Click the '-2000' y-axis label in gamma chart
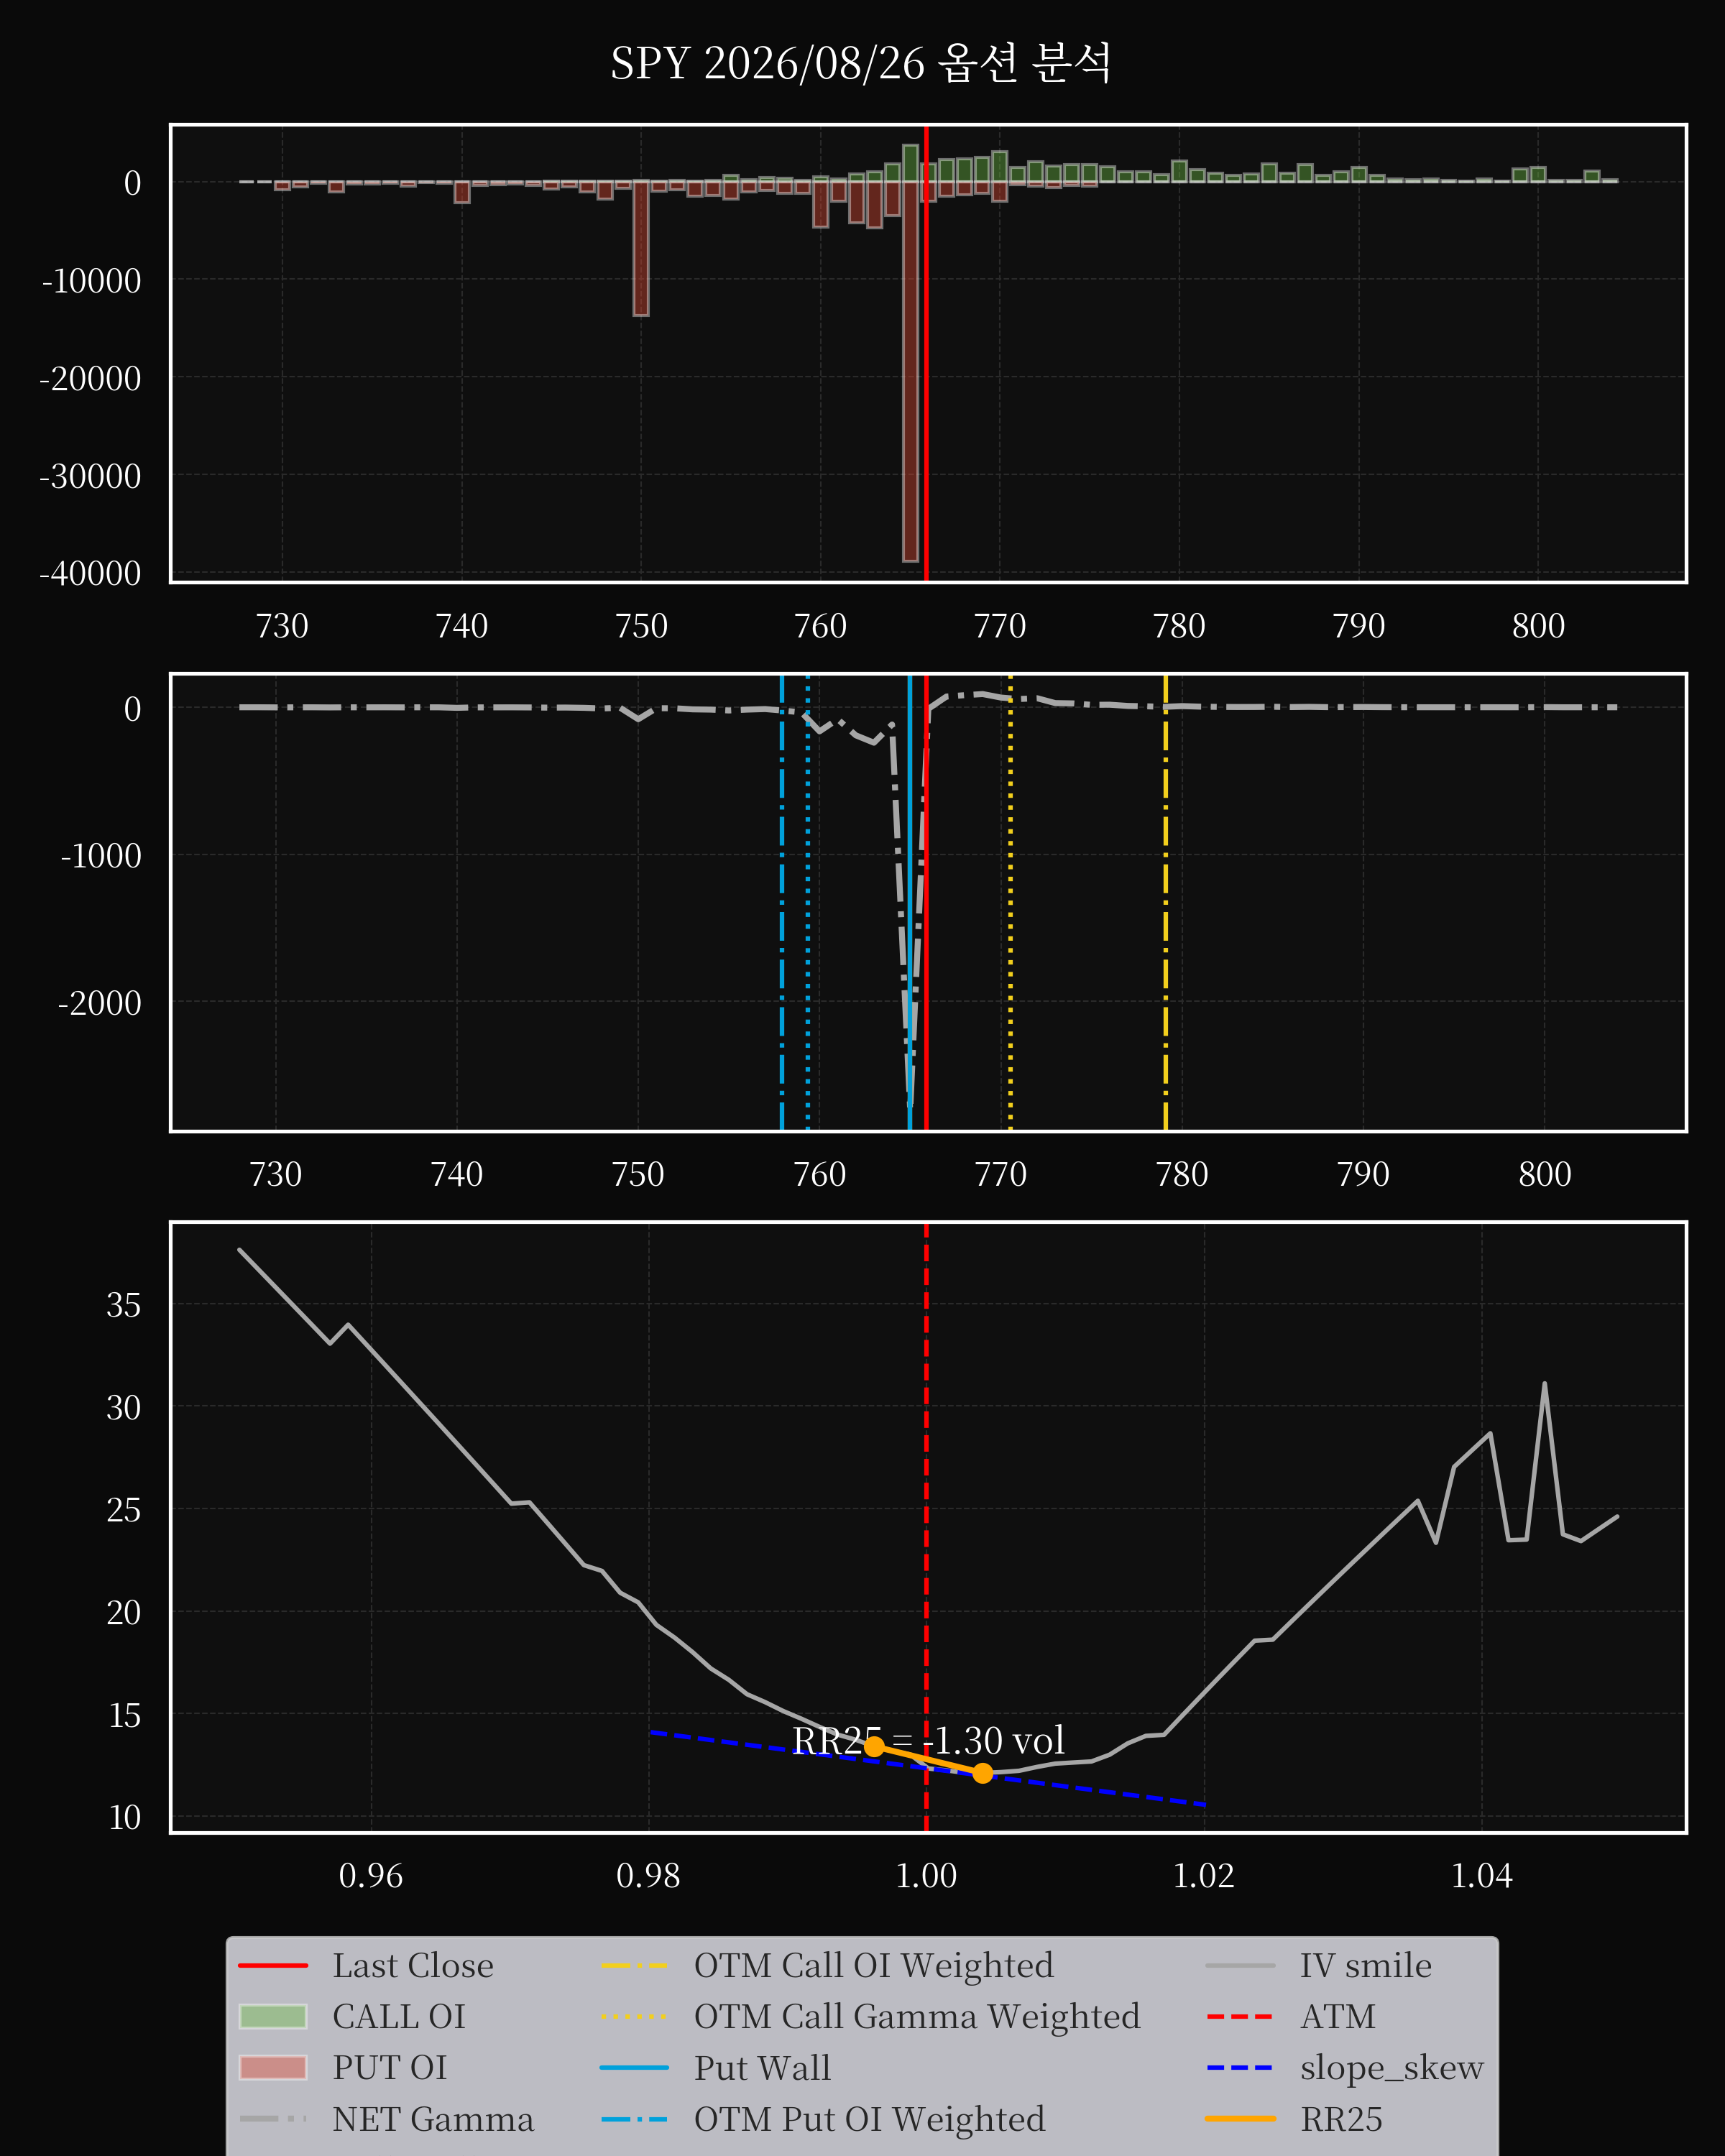 [100, 1003]
